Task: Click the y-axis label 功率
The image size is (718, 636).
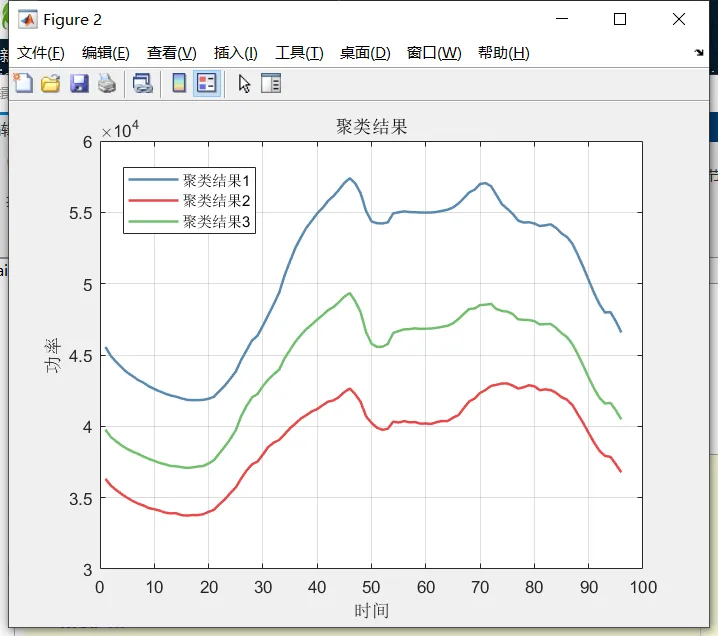Action: point(52,356)
